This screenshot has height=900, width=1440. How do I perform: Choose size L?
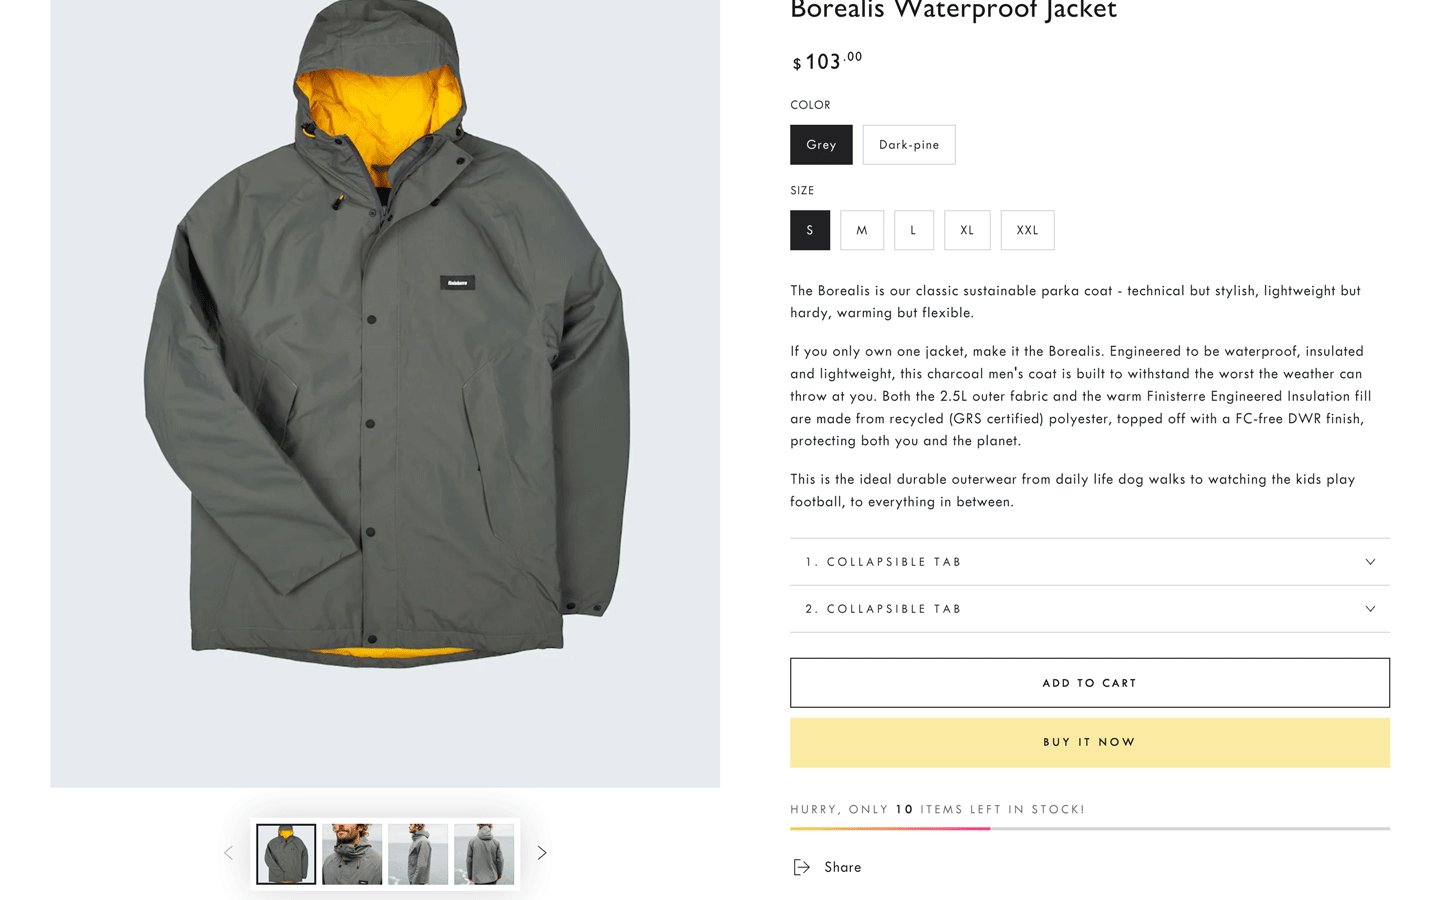tap(913, 230)
